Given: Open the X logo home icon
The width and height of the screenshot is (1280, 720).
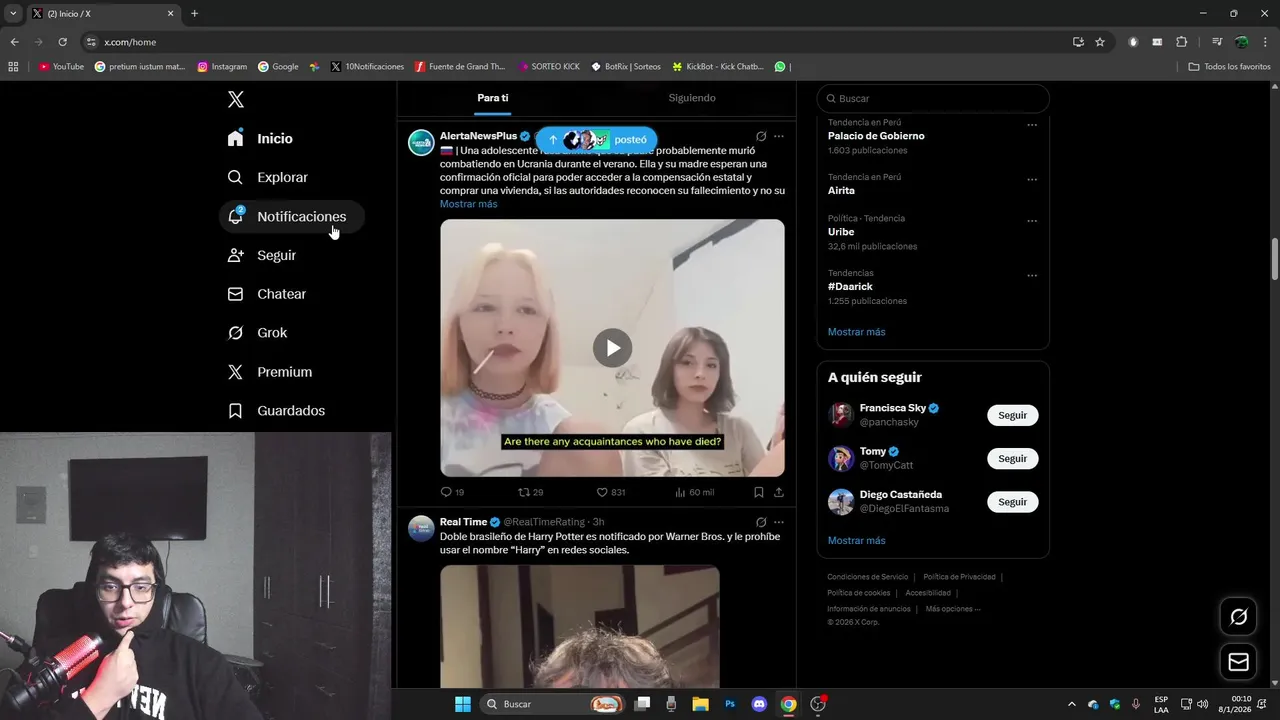Looking at the screenshot, I should click(236, 99).
